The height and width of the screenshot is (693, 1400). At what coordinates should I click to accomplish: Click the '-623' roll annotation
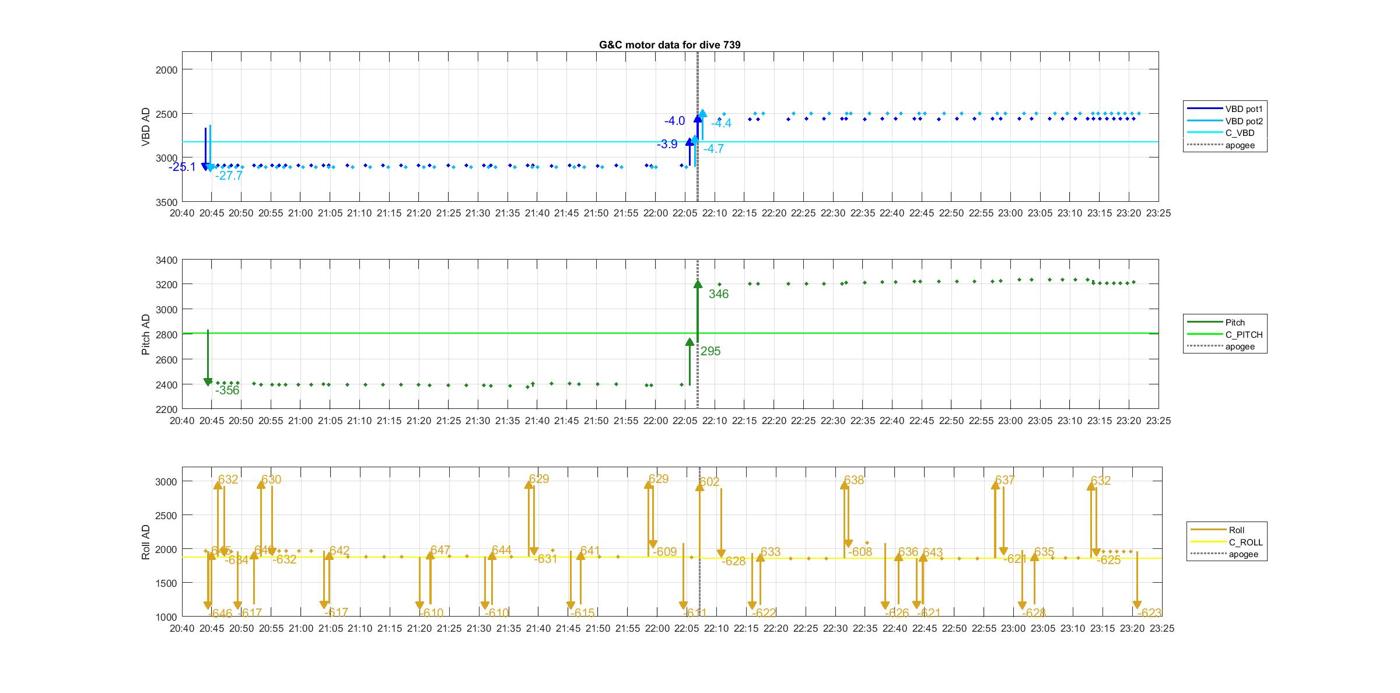(1150, 613)
